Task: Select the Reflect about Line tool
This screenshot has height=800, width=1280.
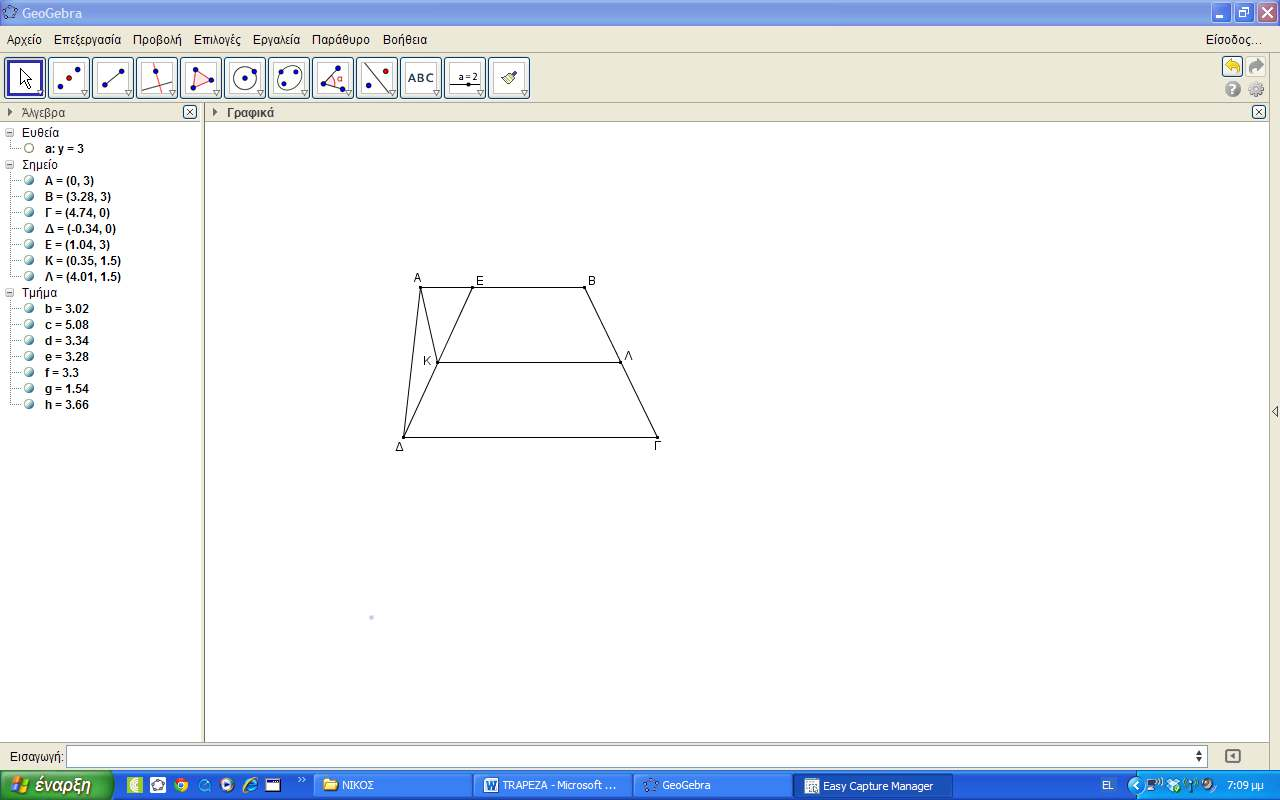Action: 377,78
